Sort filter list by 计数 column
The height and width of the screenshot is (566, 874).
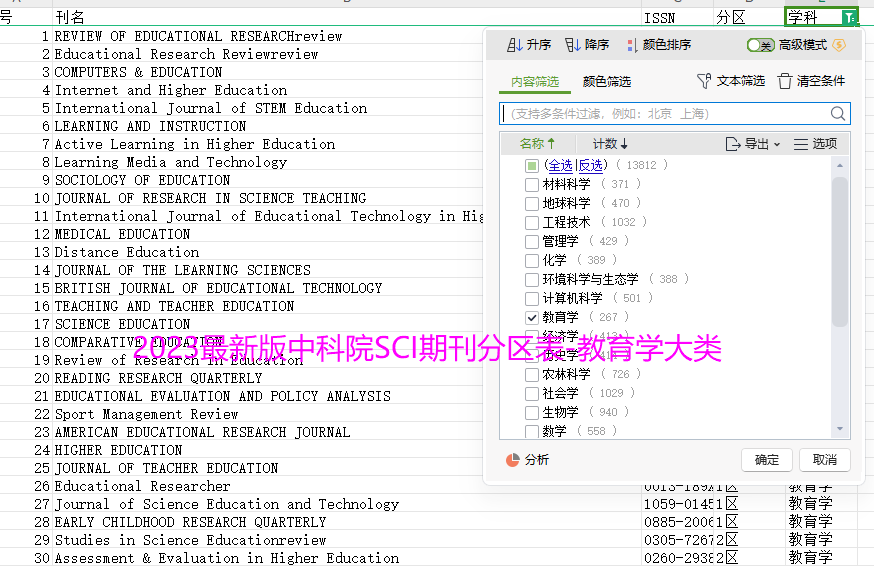pos(610,144)
